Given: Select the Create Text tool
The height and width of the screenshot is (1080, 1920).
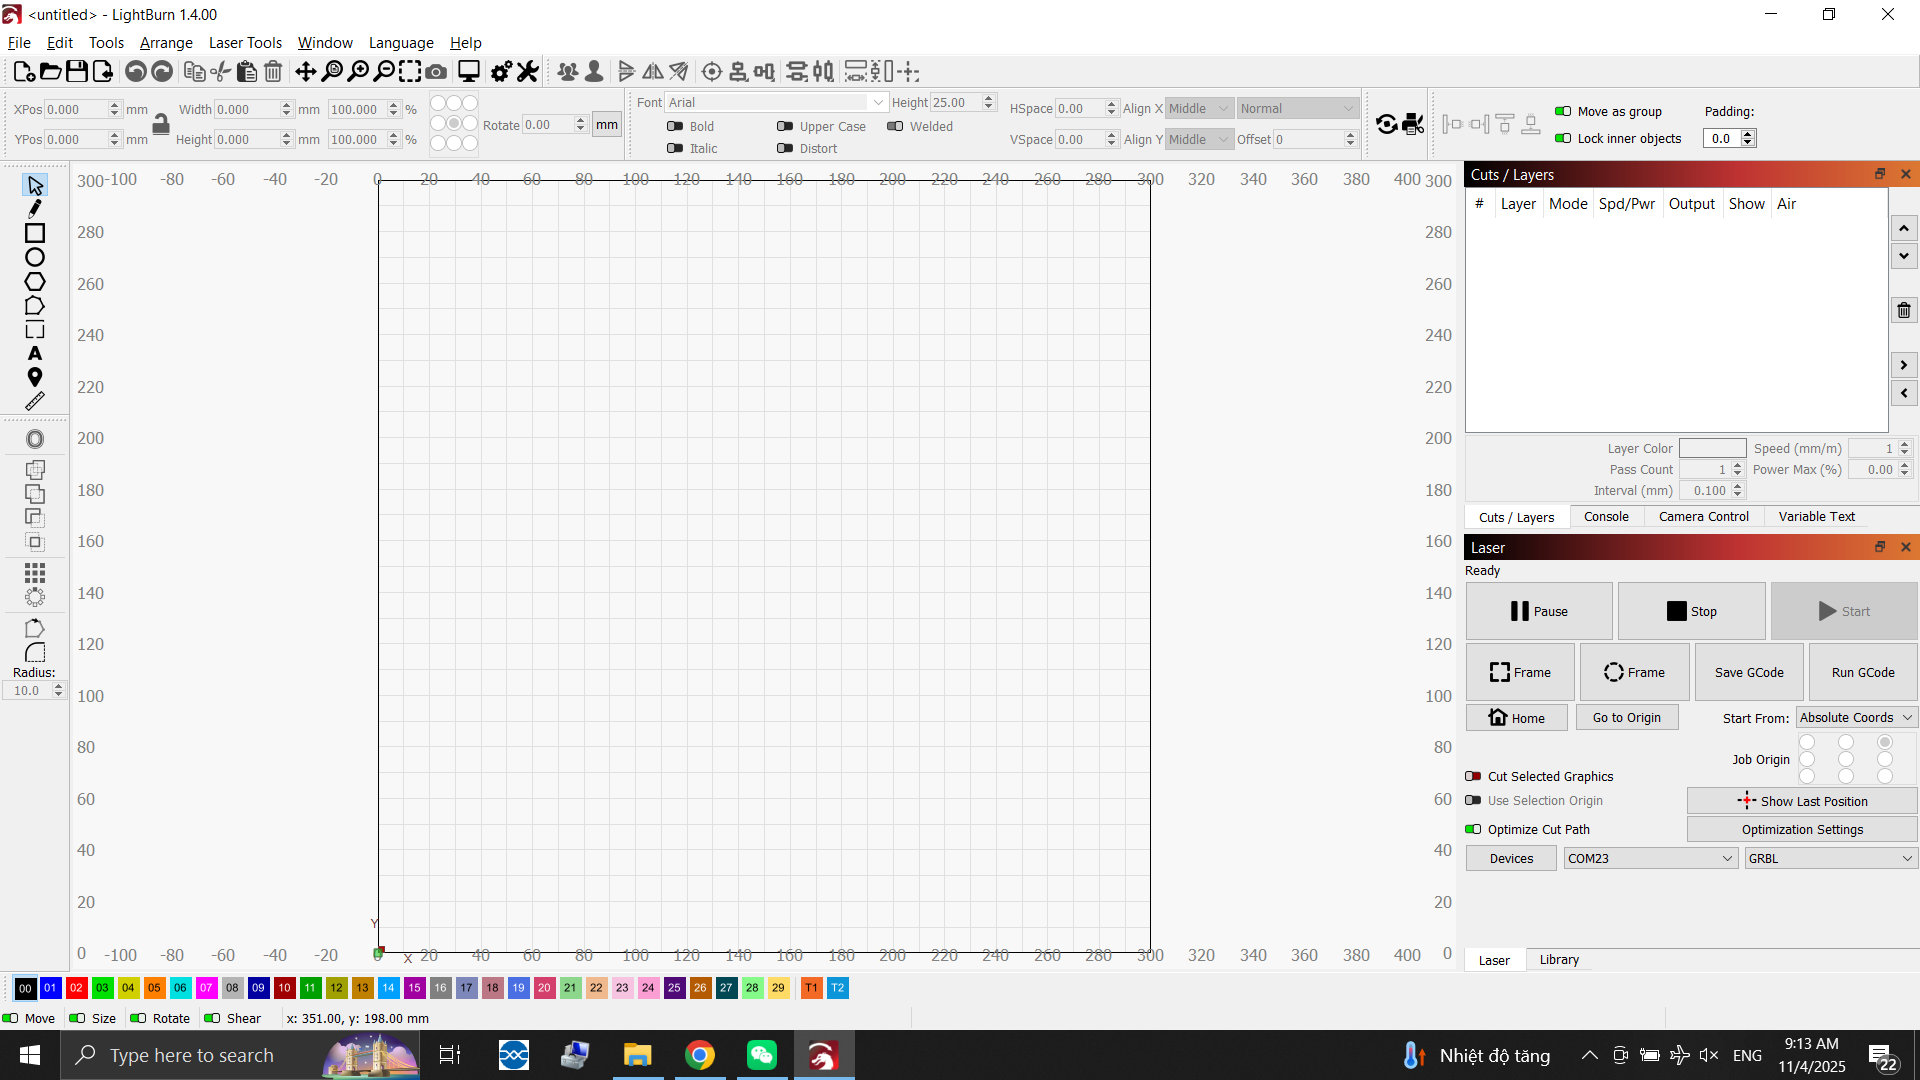Looking at the screenshot, I should [35, 353].
